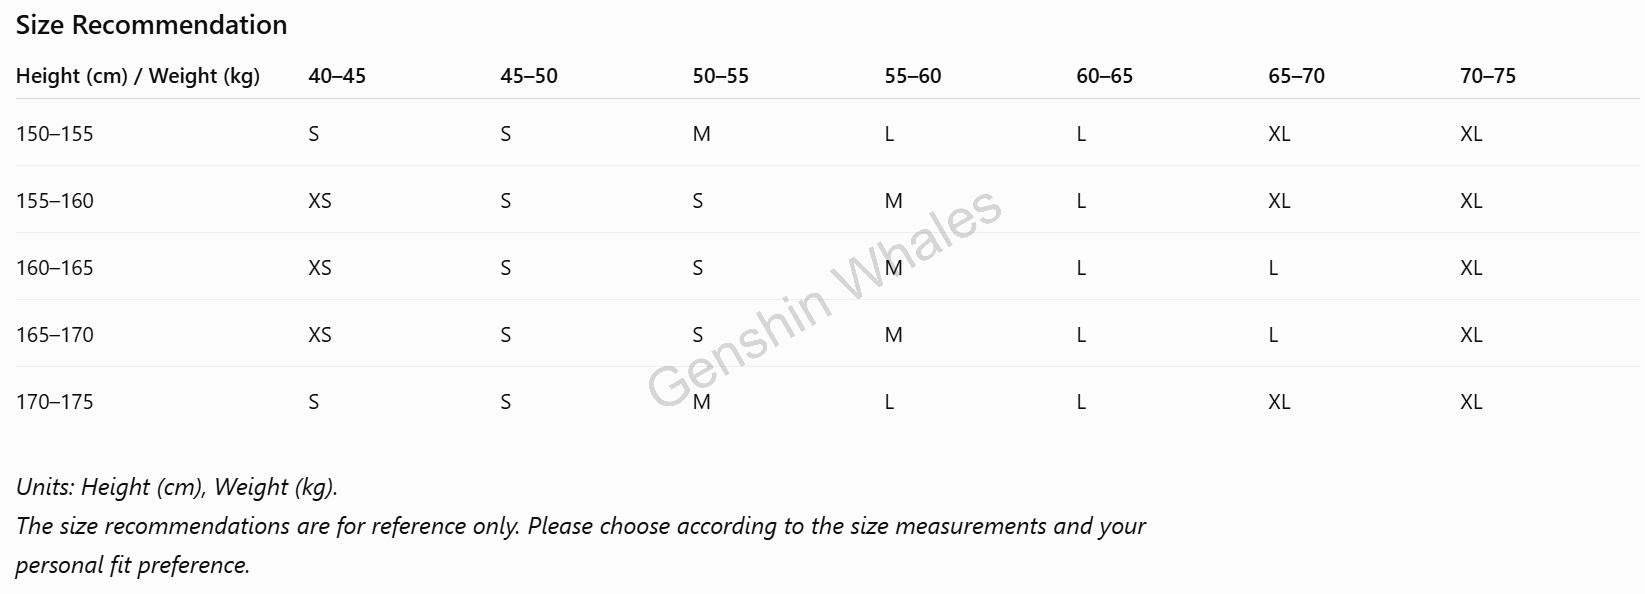
Task: Click the 45–50 weight column header
Action: [x=529, y=76]
